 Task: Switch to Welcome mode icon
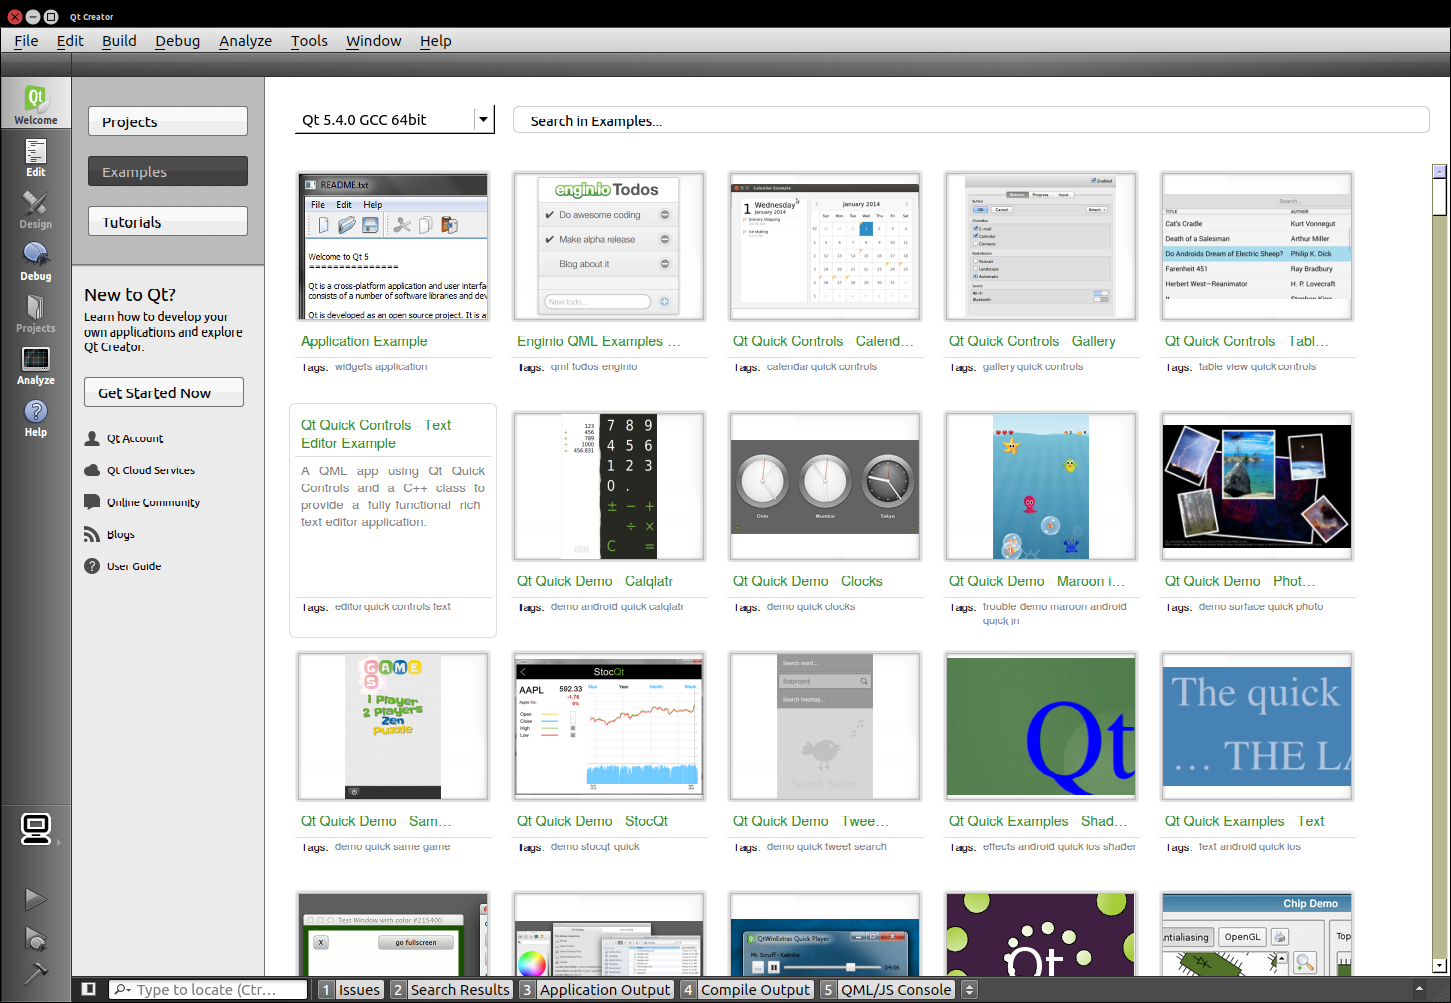point(35,103)
